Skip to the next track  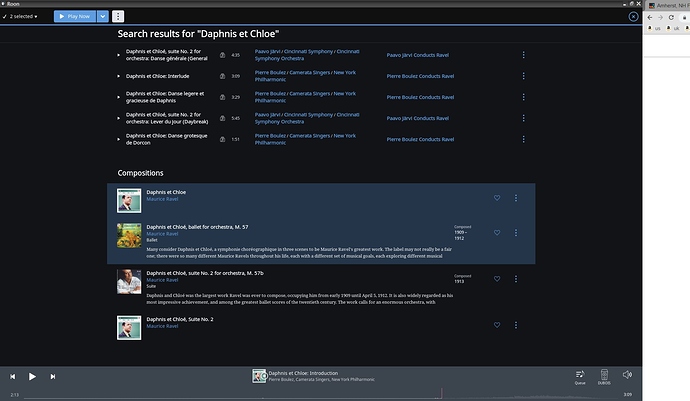(53, 377)
